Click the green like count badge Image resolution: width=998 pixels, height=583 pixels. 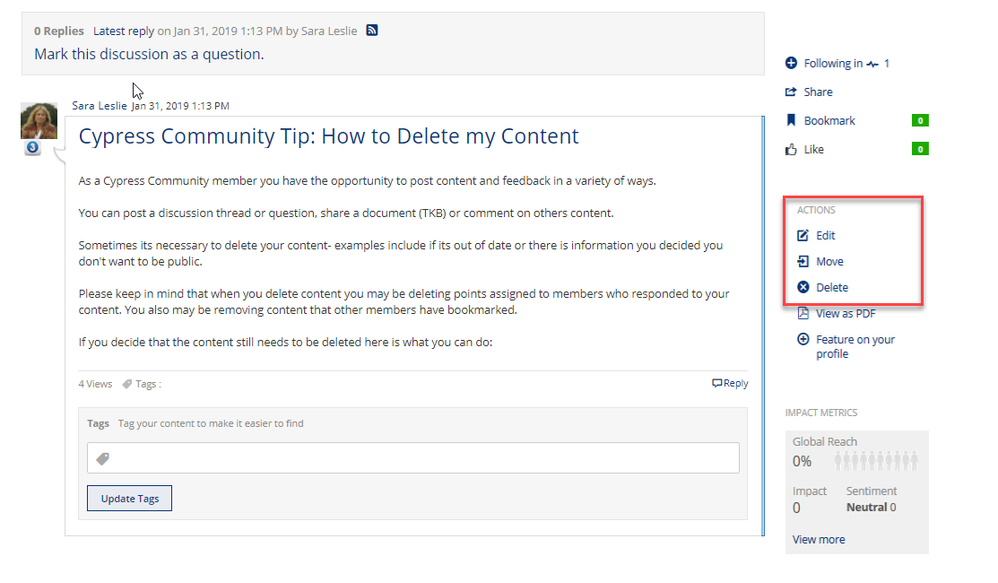point(920,149)
